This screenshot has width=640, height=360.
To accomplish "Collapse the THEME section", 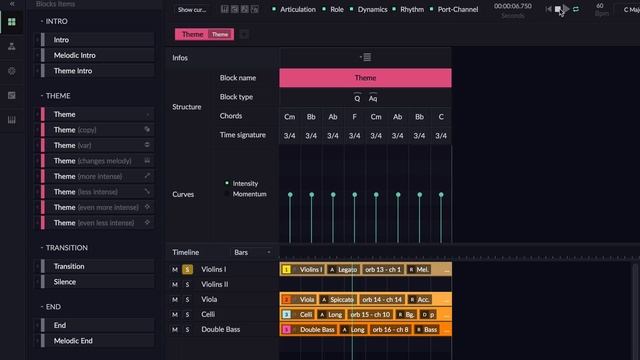I will click(42, 96).
